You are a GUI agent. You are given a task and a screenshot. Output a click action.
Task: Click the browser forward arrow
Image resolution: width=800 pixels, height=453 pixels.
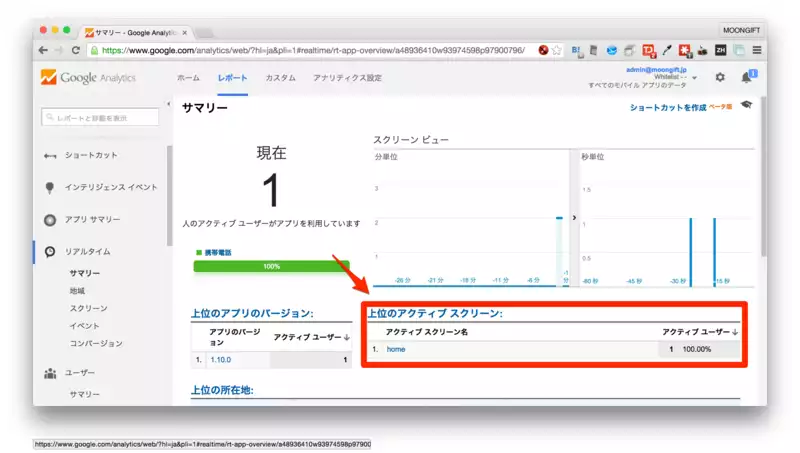point(59,50)
